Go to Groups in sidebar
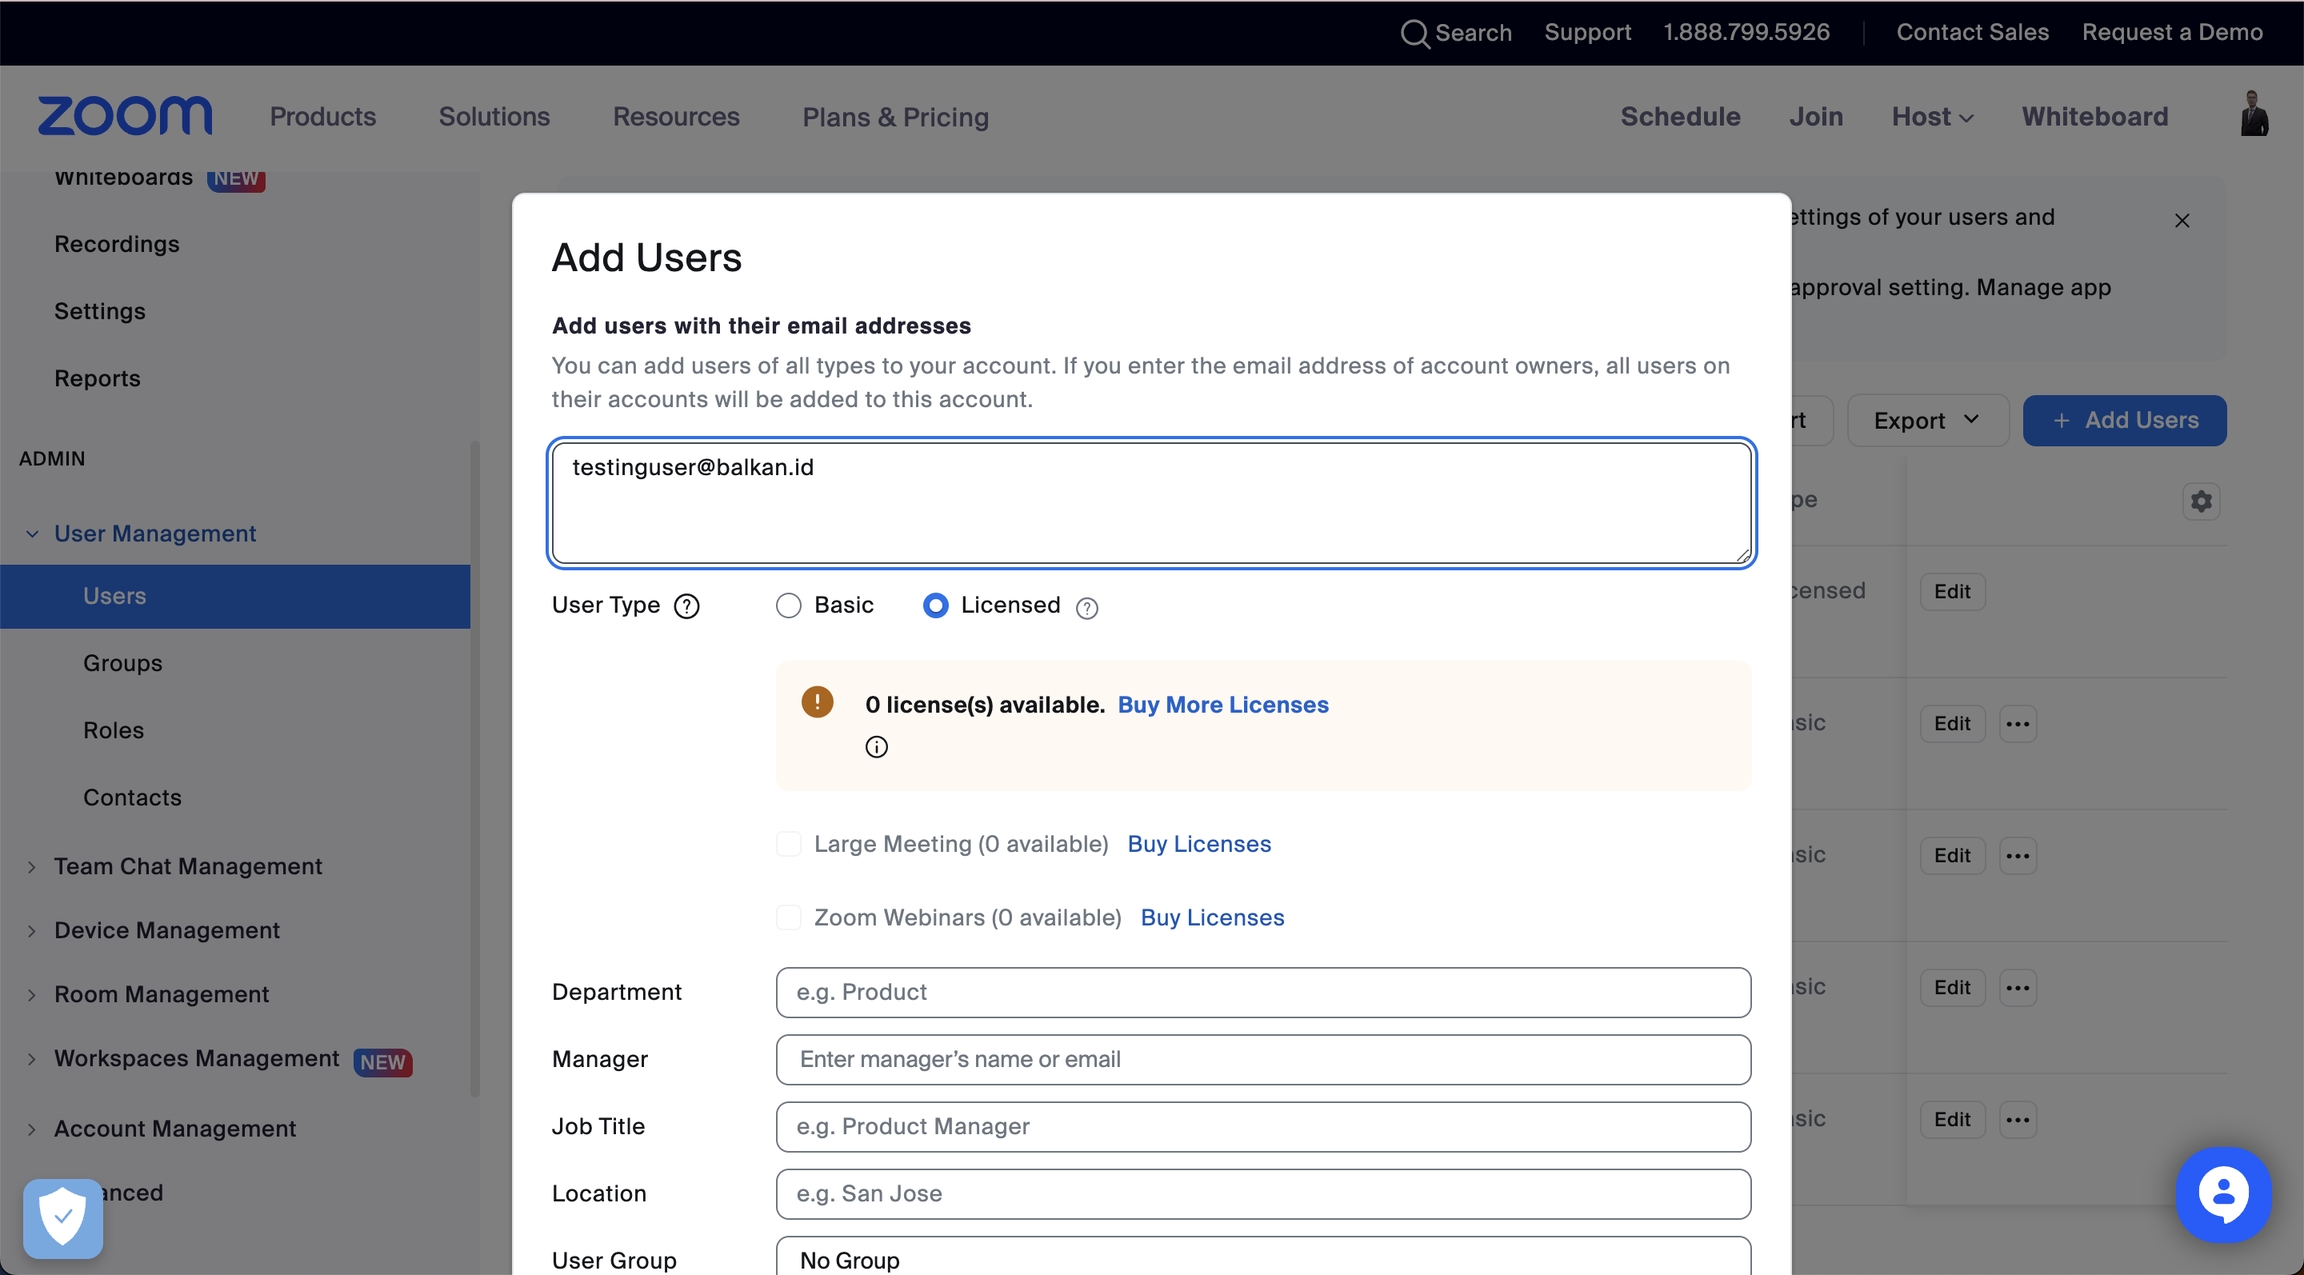The height and width of the screenshot is (1275, 2304). [x=122, y=663]
